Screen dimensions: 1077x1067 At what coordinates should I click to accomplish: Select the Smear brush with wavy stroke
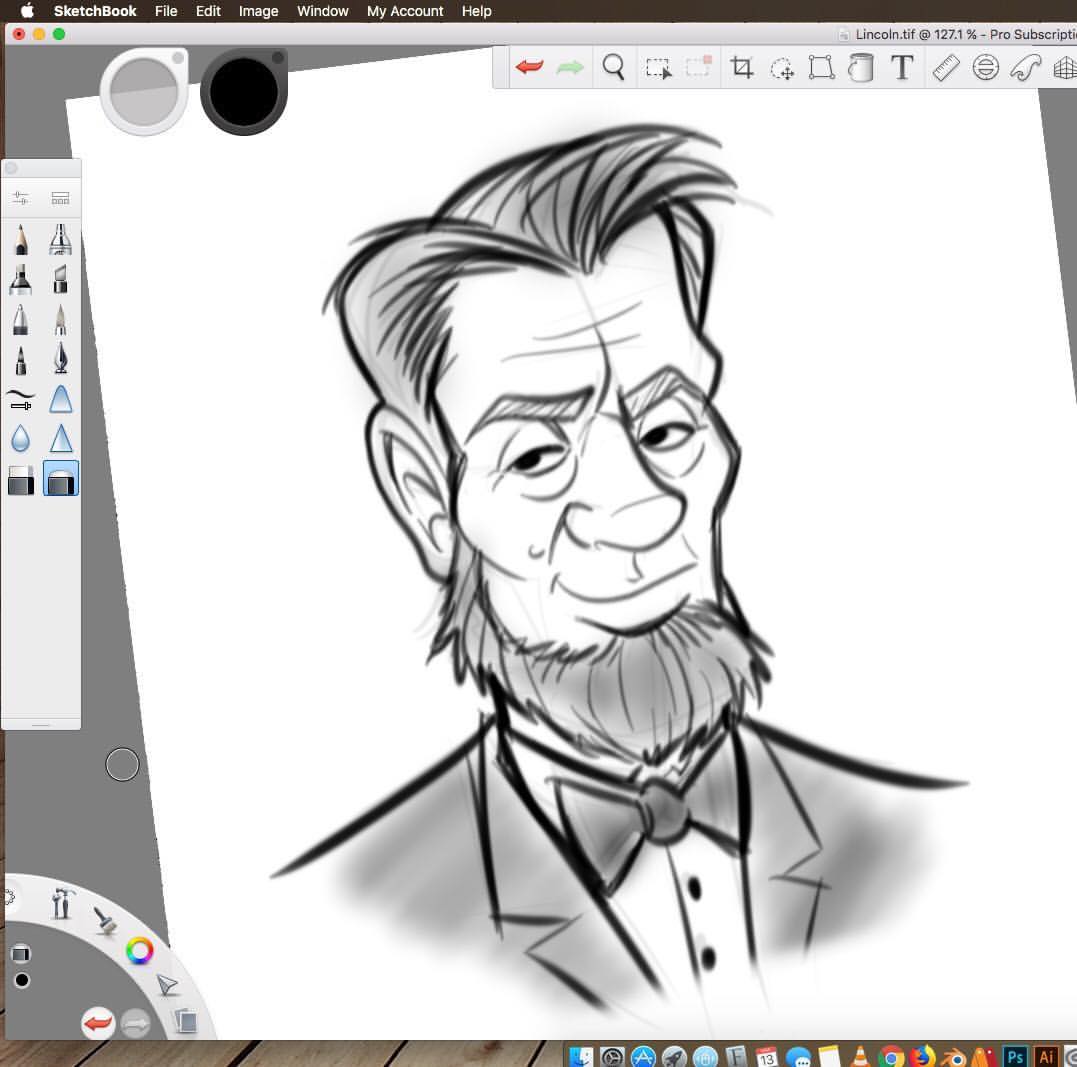point(21,399)
